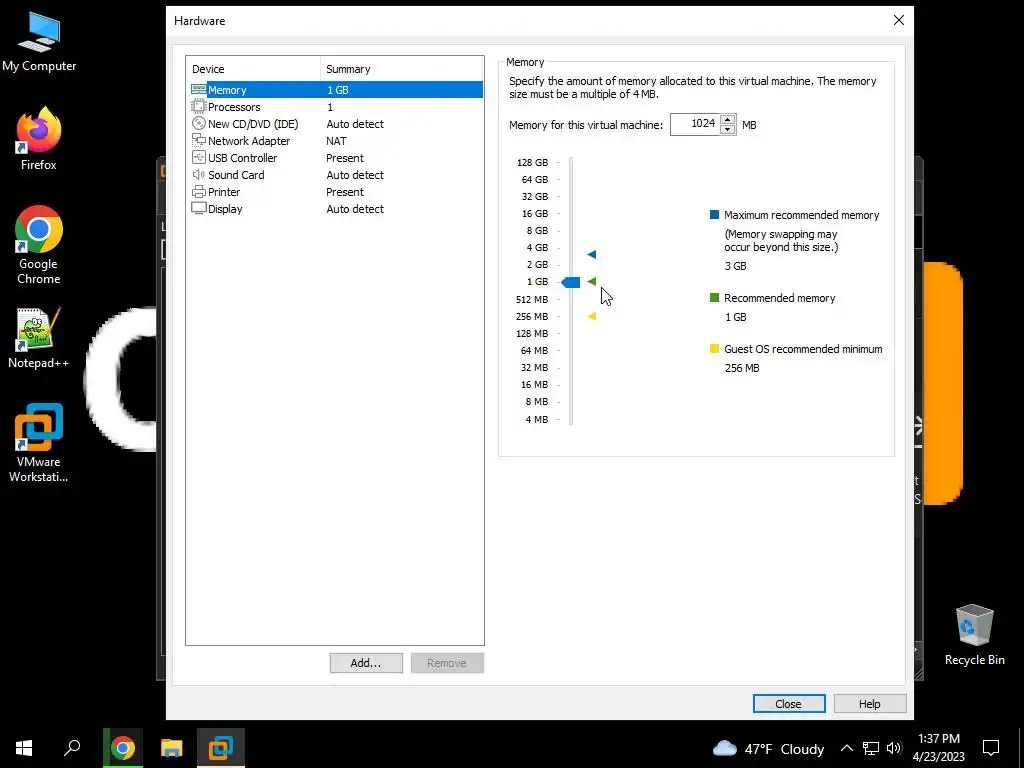Decrease memory with the down spinner arrow
1024x768 pixels.
728,129
